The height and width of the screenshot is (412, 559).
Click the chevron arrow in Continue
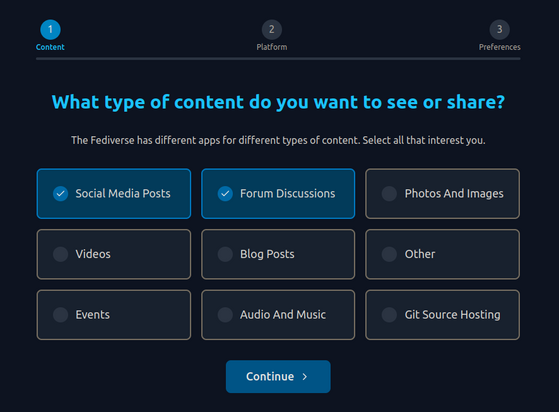pyautogui.click(x=304, y=377)
